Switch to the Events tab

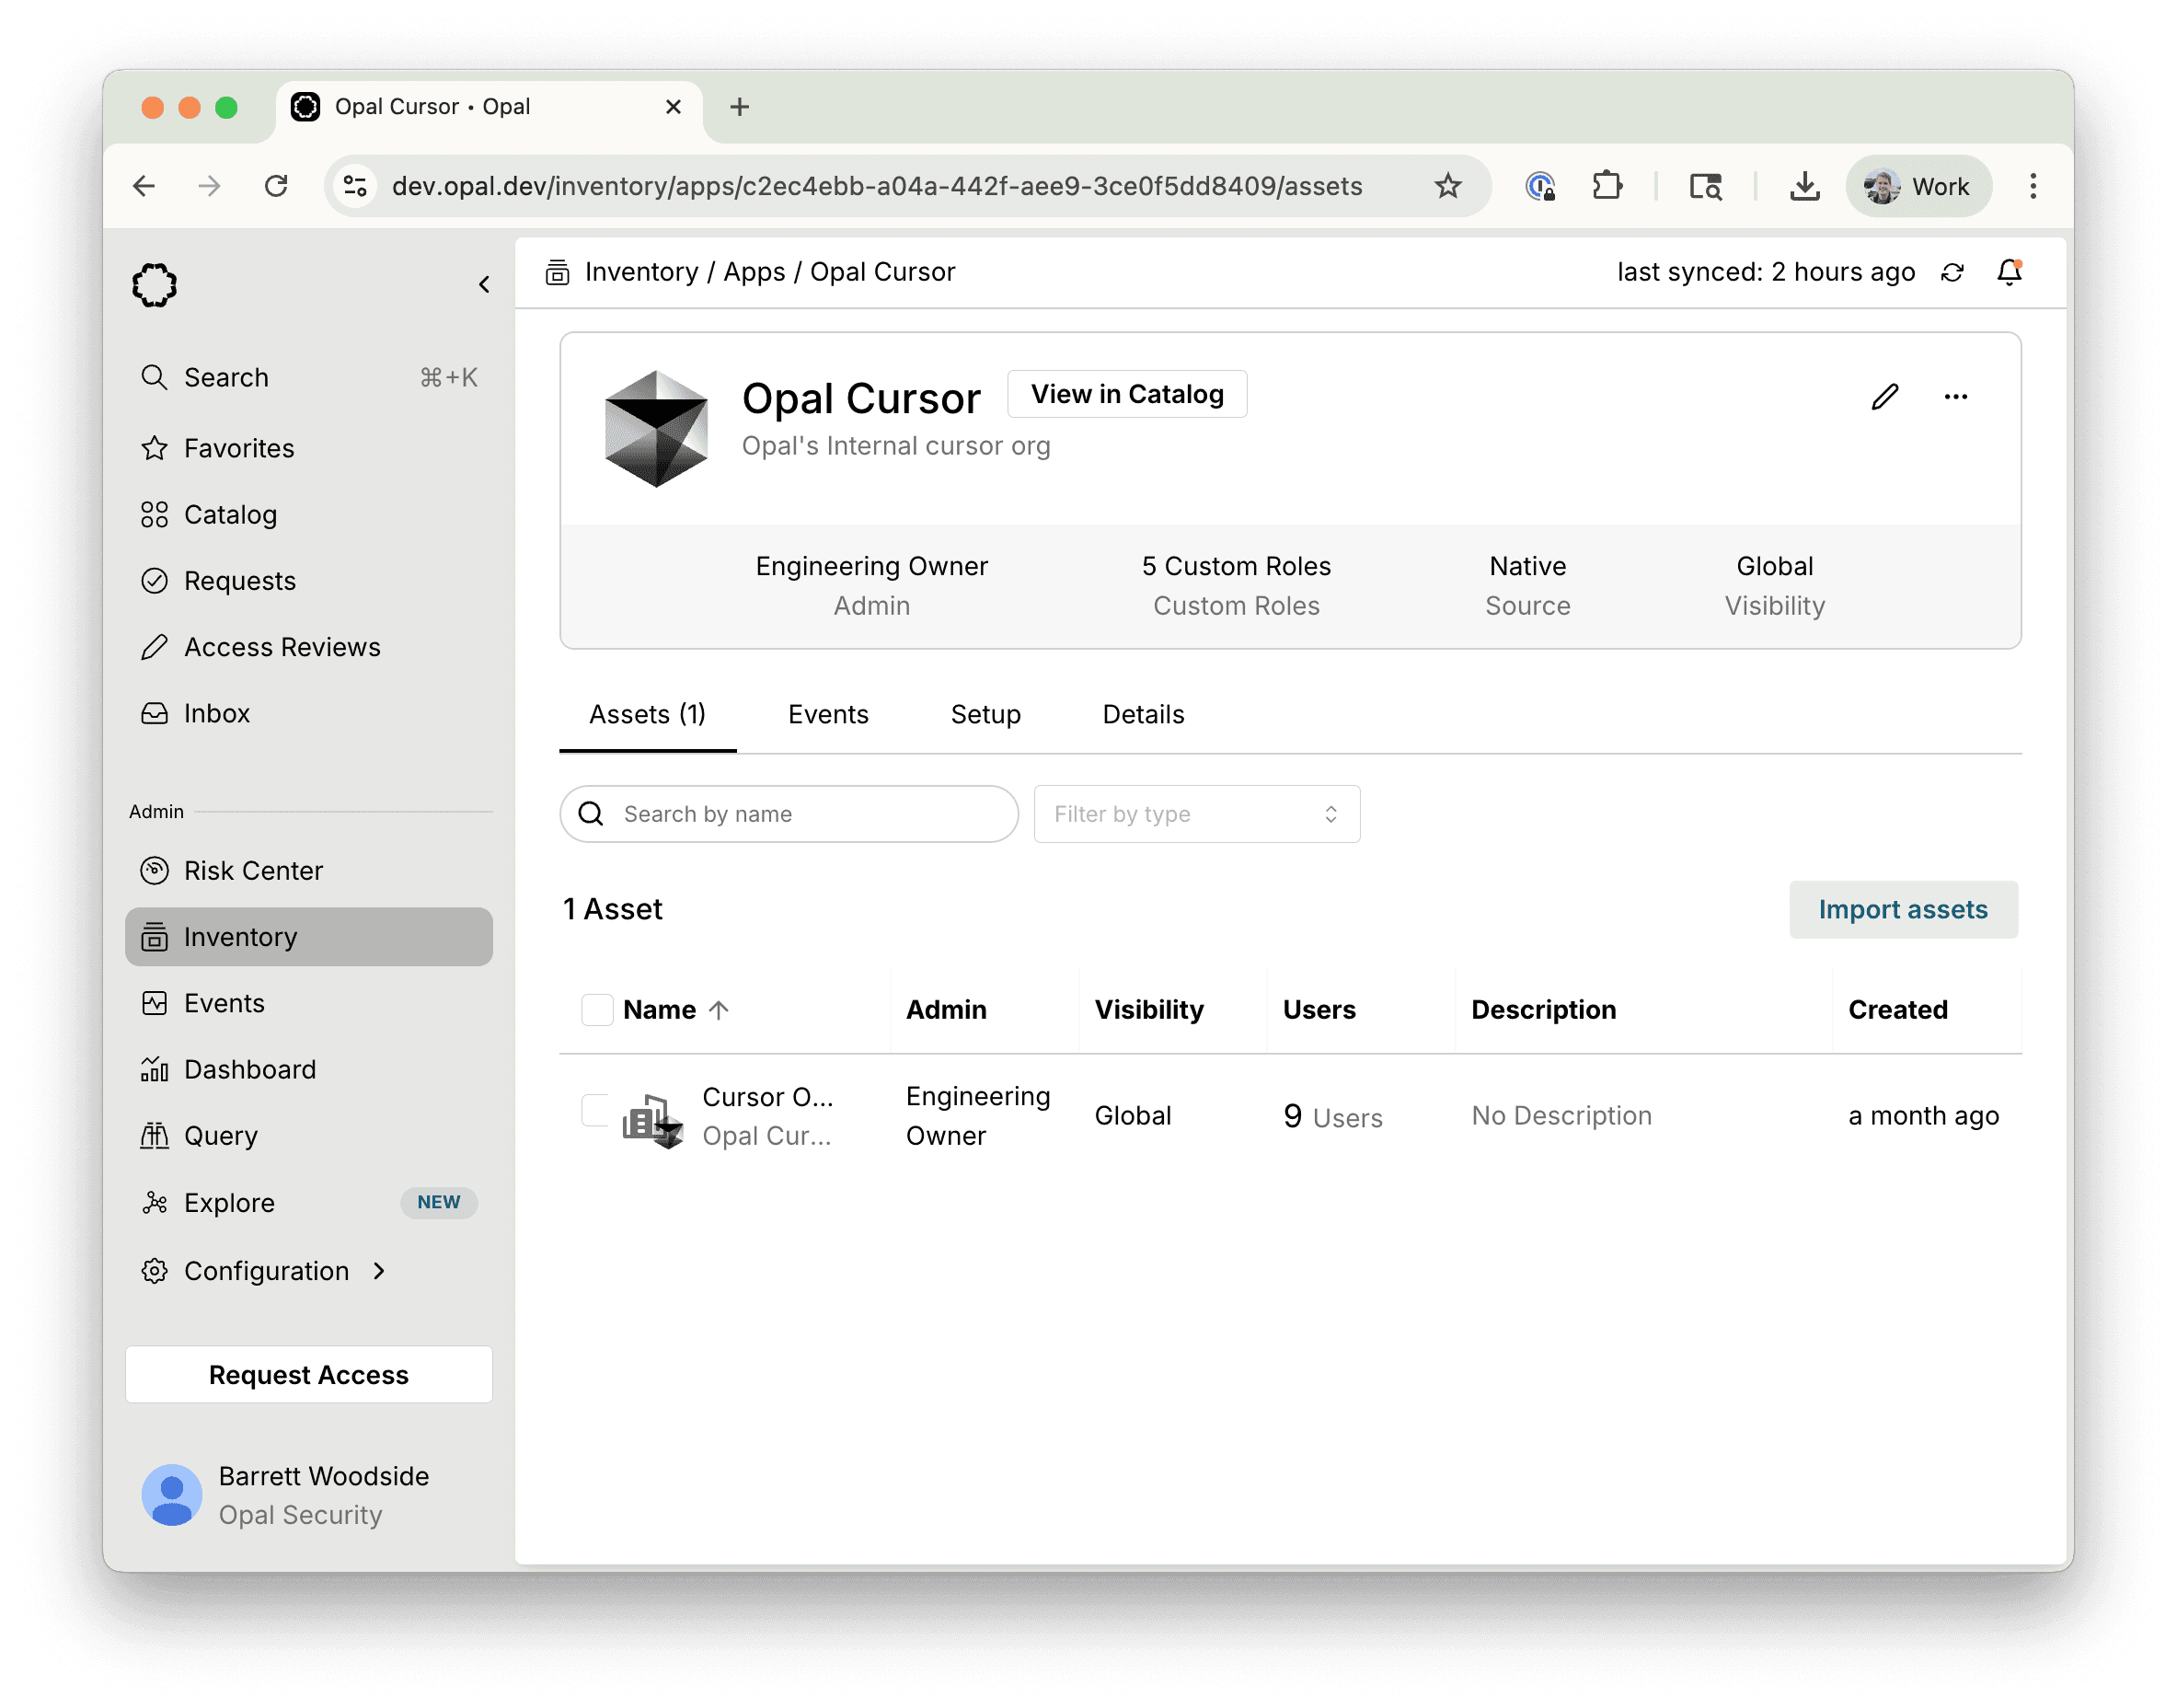click(827, 714)
